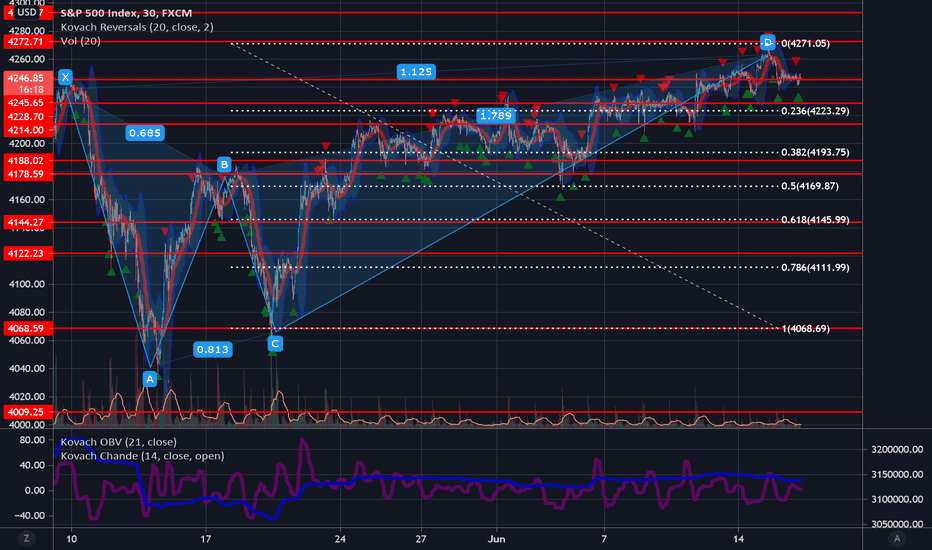Click the A auto-scale button at bottom right
Image resolution: width=932 pixels, height=550 pixels.
point(897,539)
